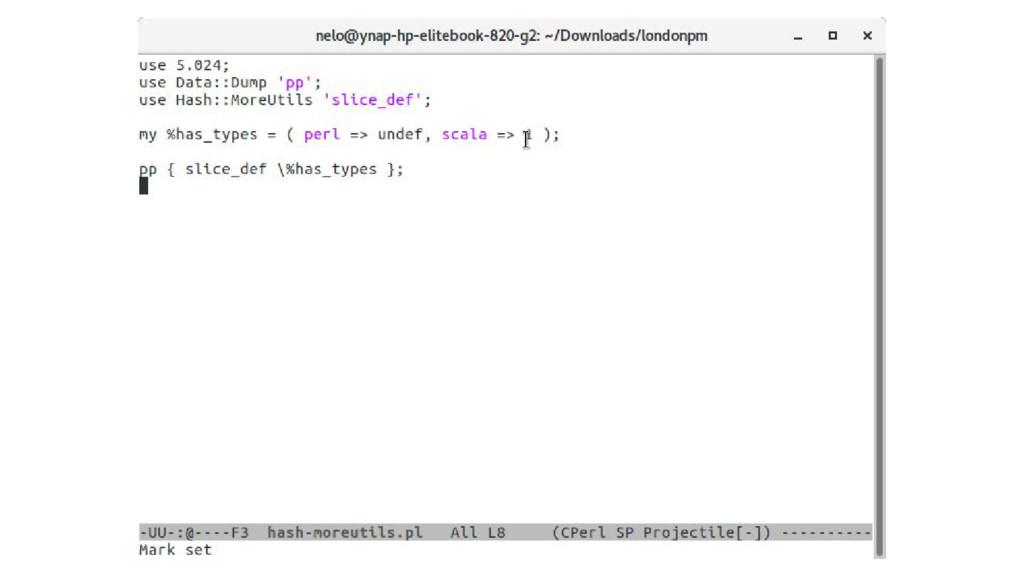Click on 'Data::Dump' module name
Screen dimensions: 1024x576
click(221, 83)
